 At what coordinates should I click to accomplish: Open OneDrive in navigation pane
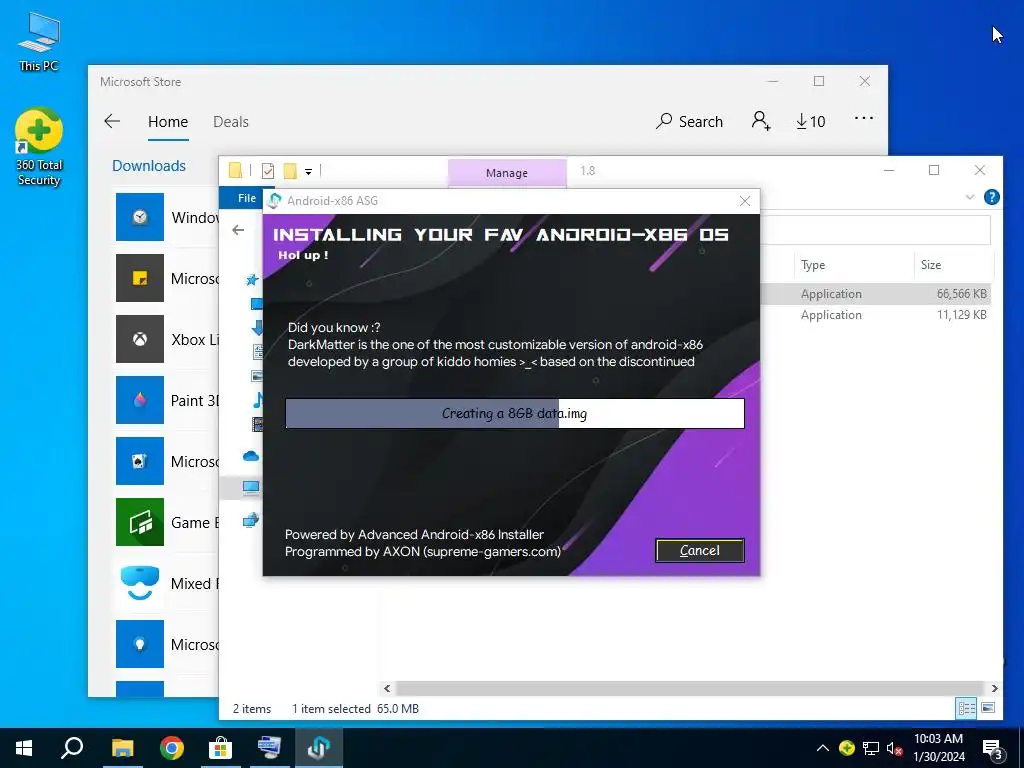click(x=251, y=456)
